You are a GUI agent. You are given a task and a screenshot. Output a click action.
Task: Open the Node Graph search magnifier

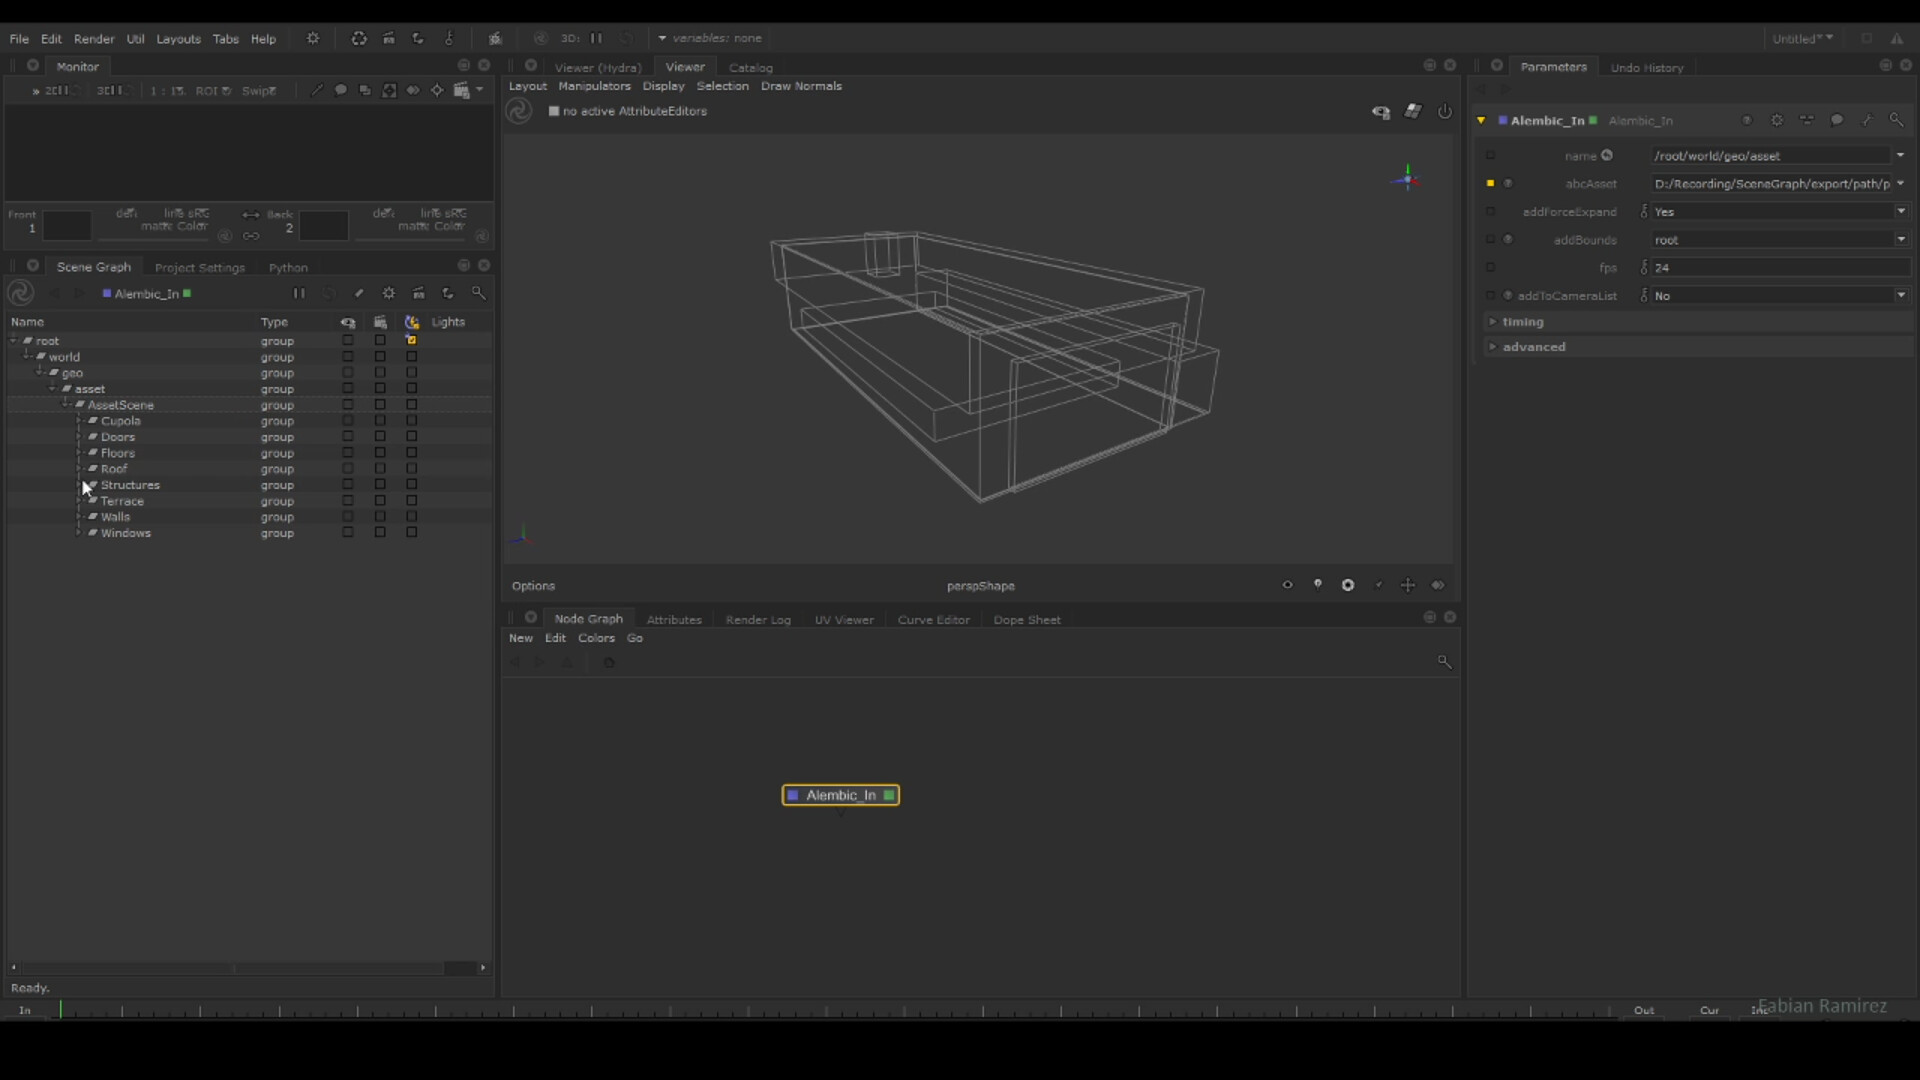1445,662
